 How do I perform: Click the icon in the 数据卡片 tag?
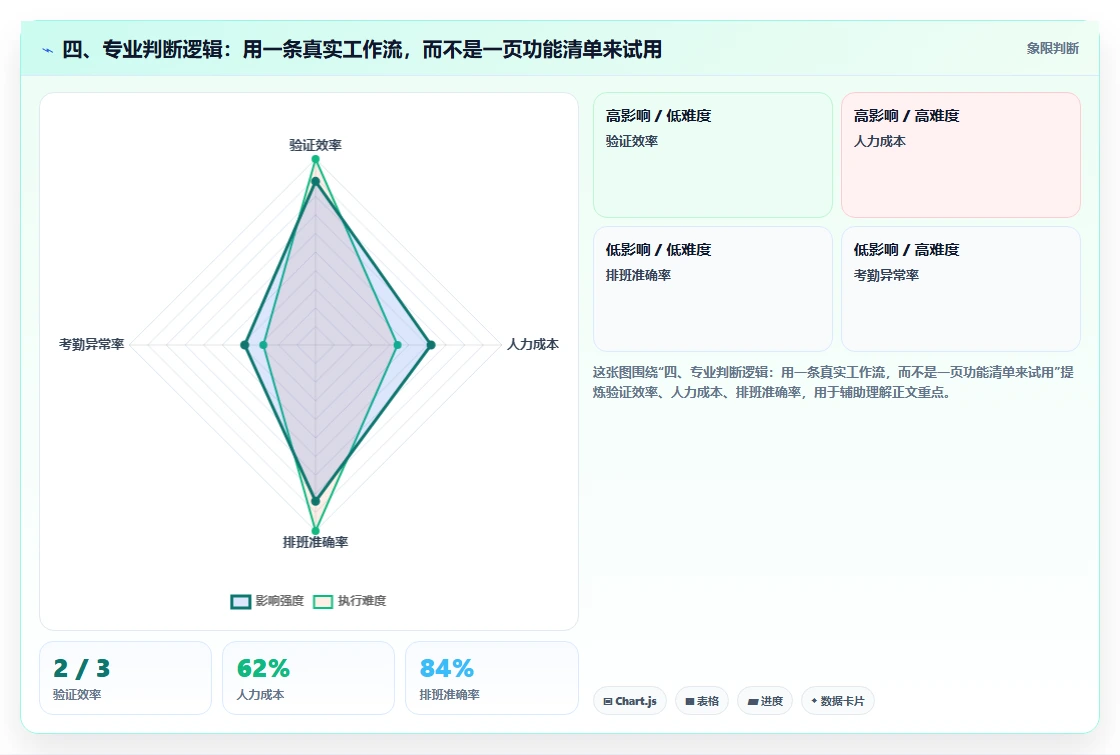[814, 701]
